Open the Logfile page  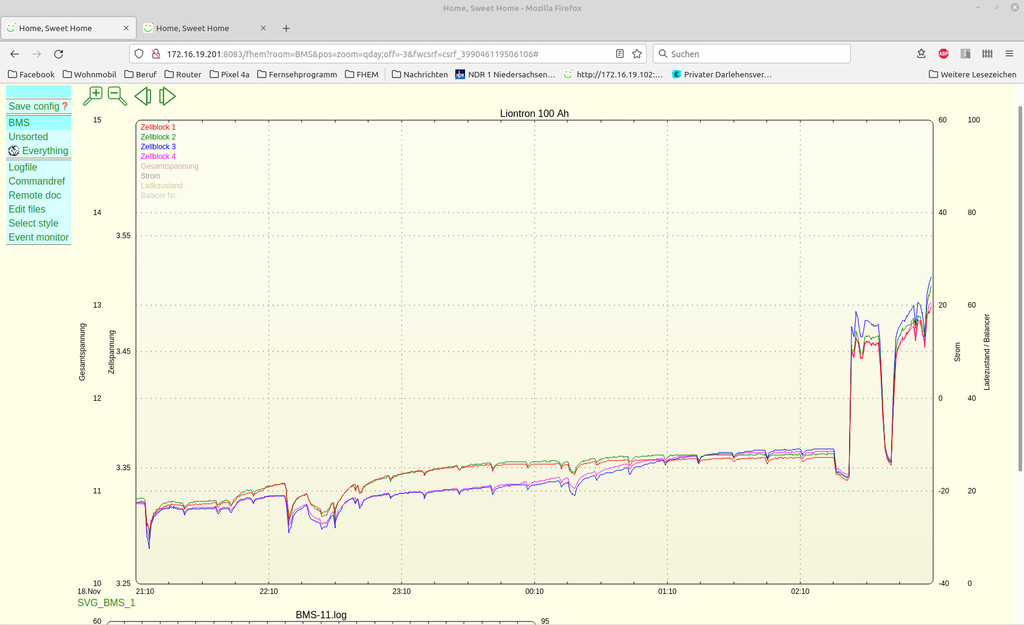coord(23,167)
